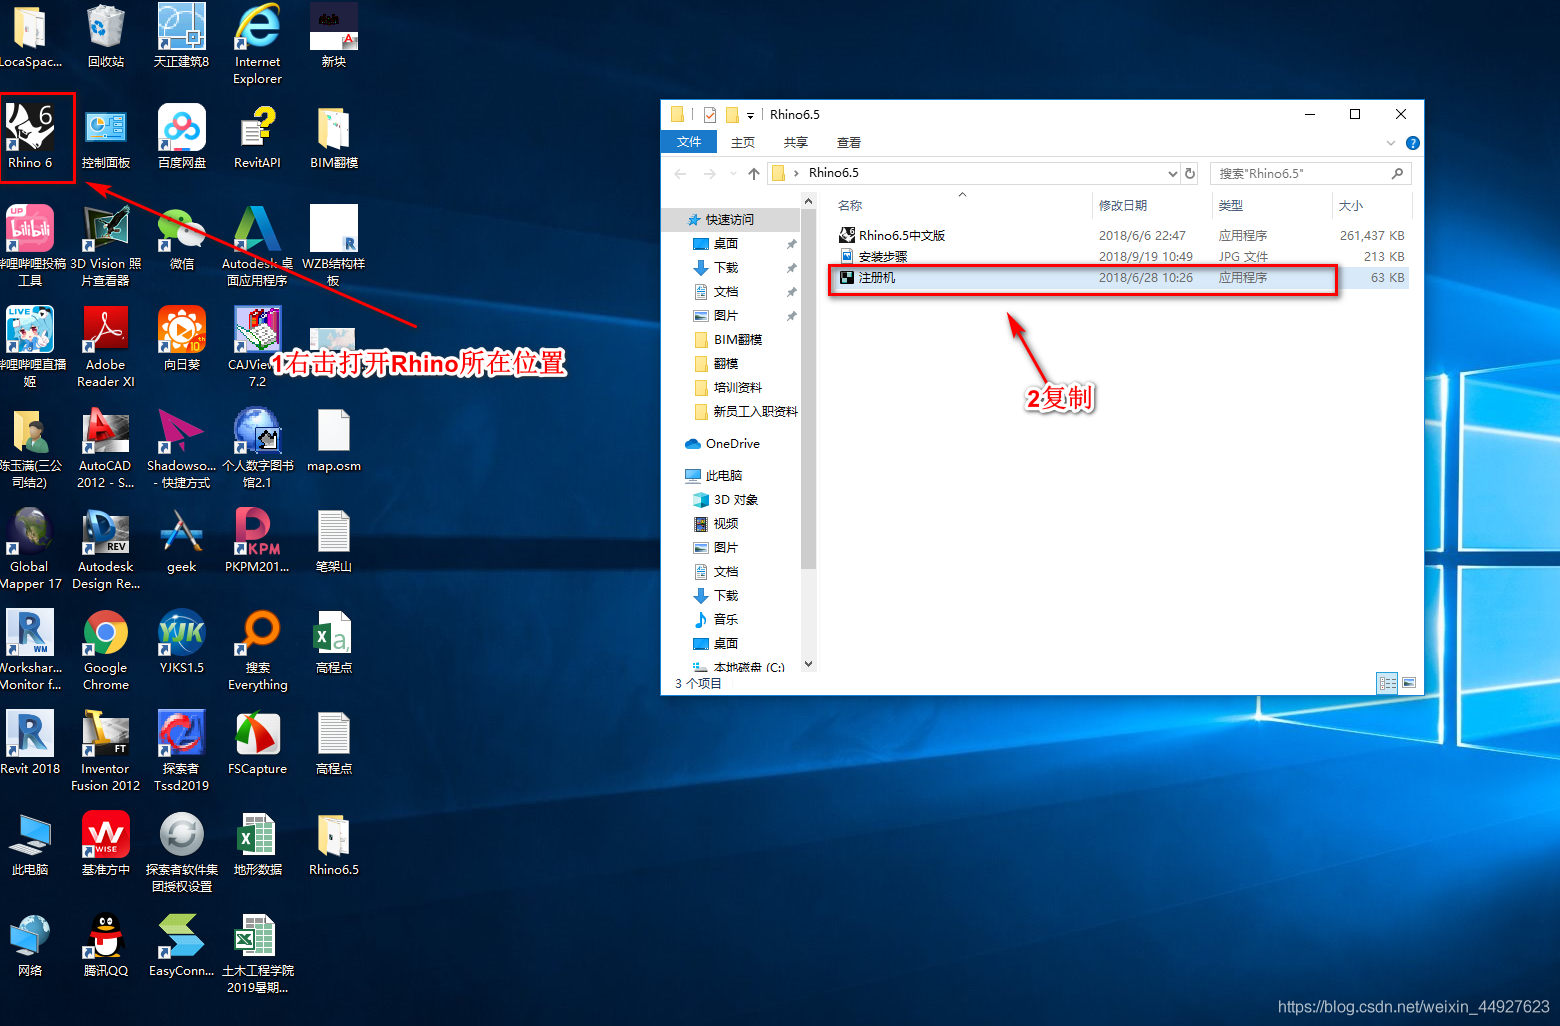
Task: Open the Quick Access Toolbar customize dropdown
Action: tap(750, 116)
